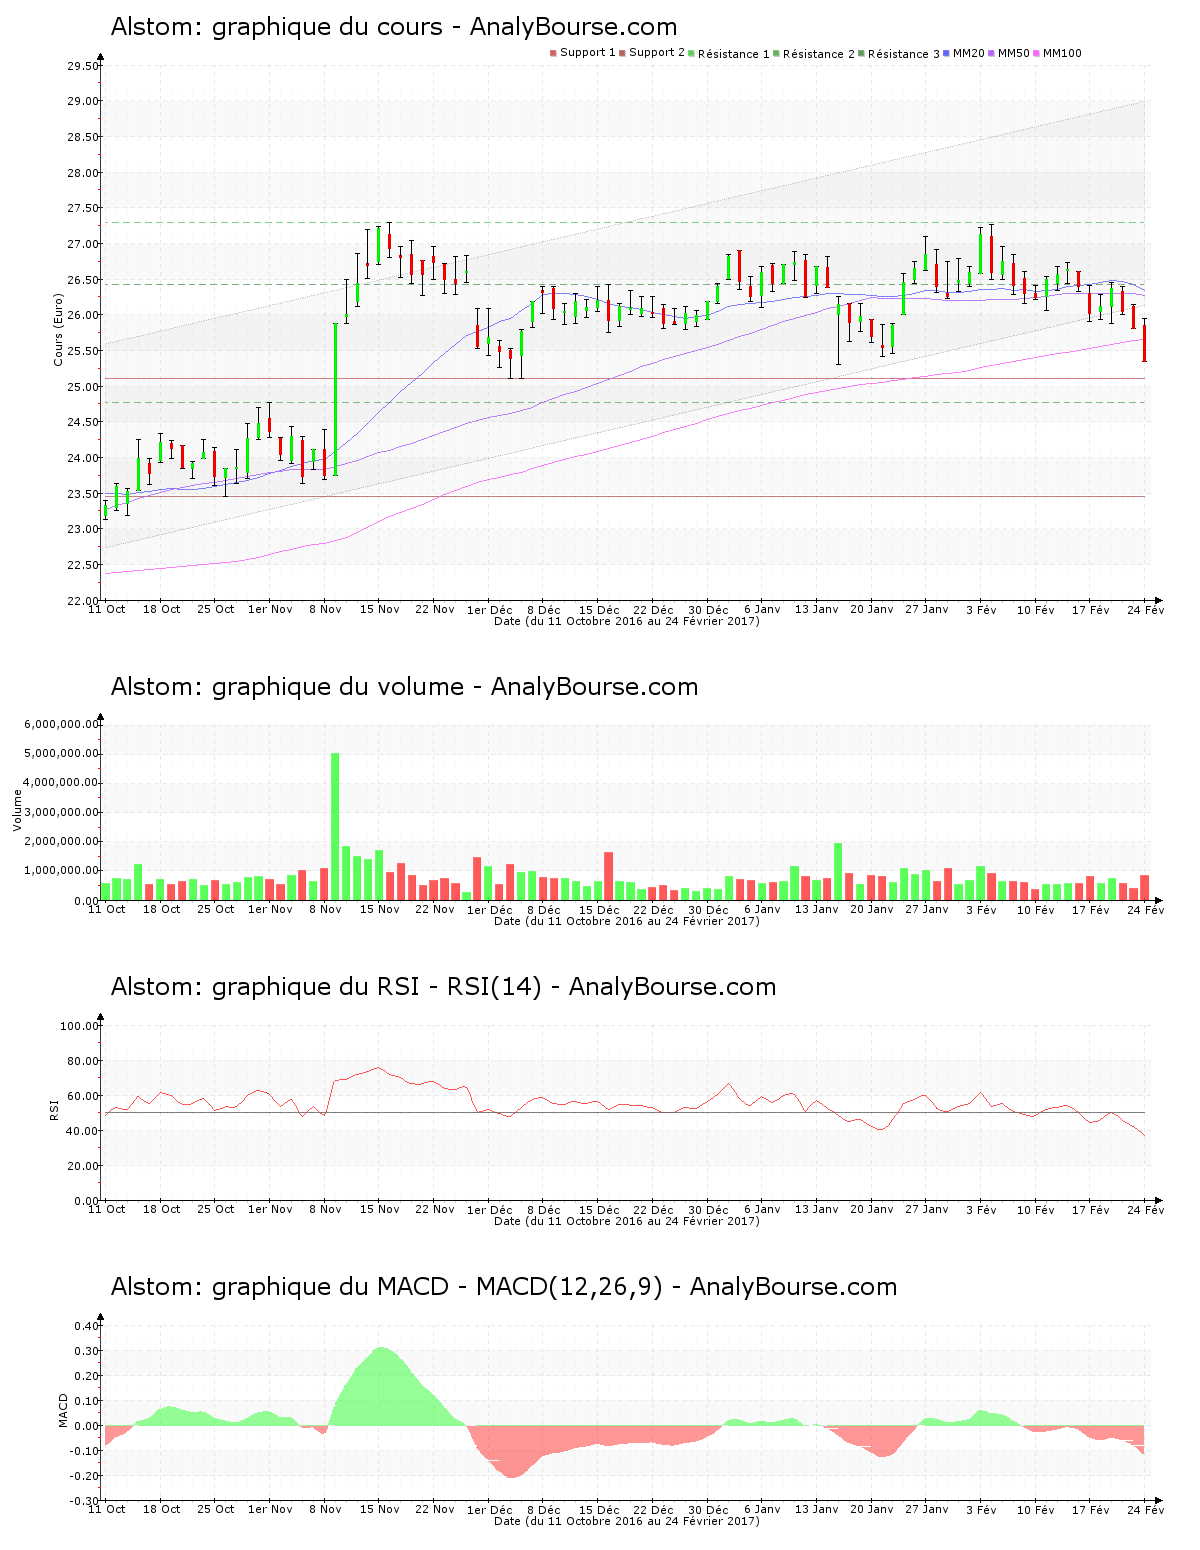1200x1550 pixels.
Task: Select the 'Résistance 1' legend label
Action: pyautogui.click(x=734, y=54)
